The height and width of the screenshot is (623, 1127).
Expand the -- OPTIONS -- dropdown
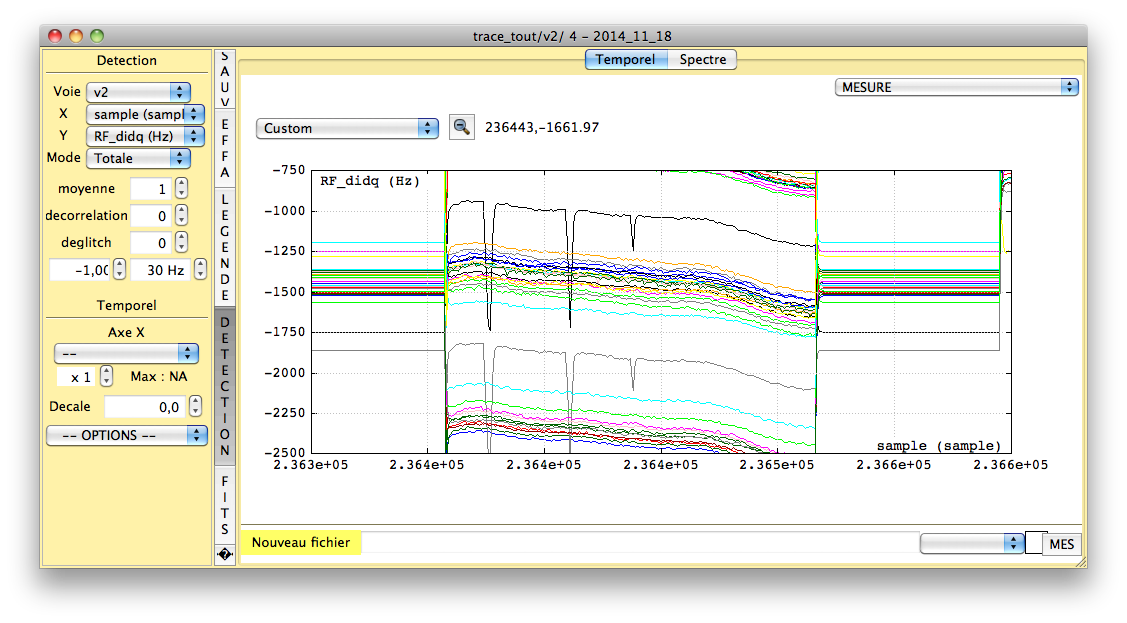click(x=126, y=435)
